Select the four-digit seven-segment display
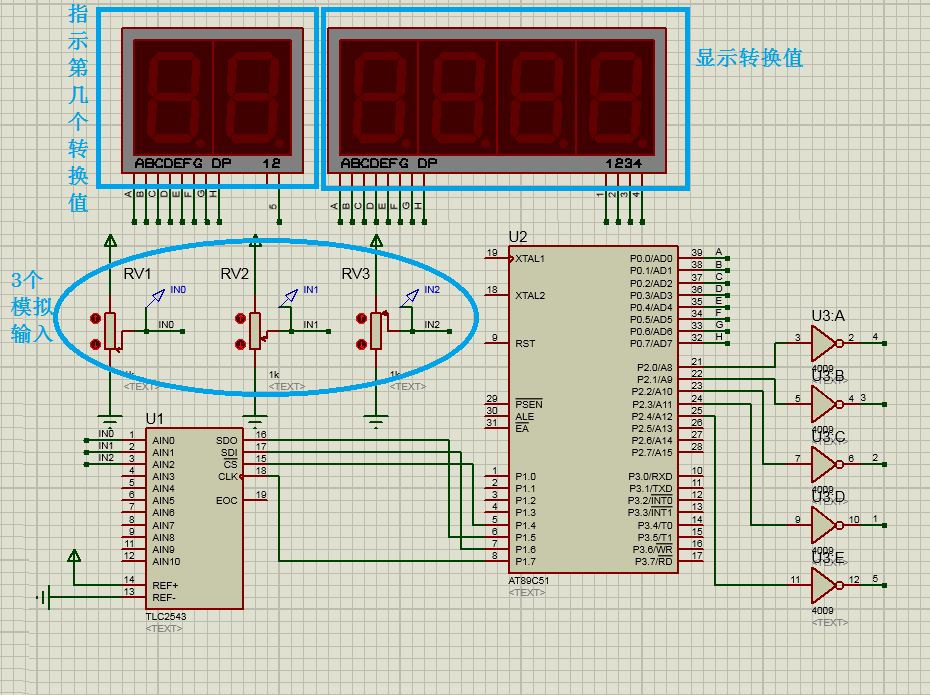Viewport: 930px width, 695px height. click(496, 100)
